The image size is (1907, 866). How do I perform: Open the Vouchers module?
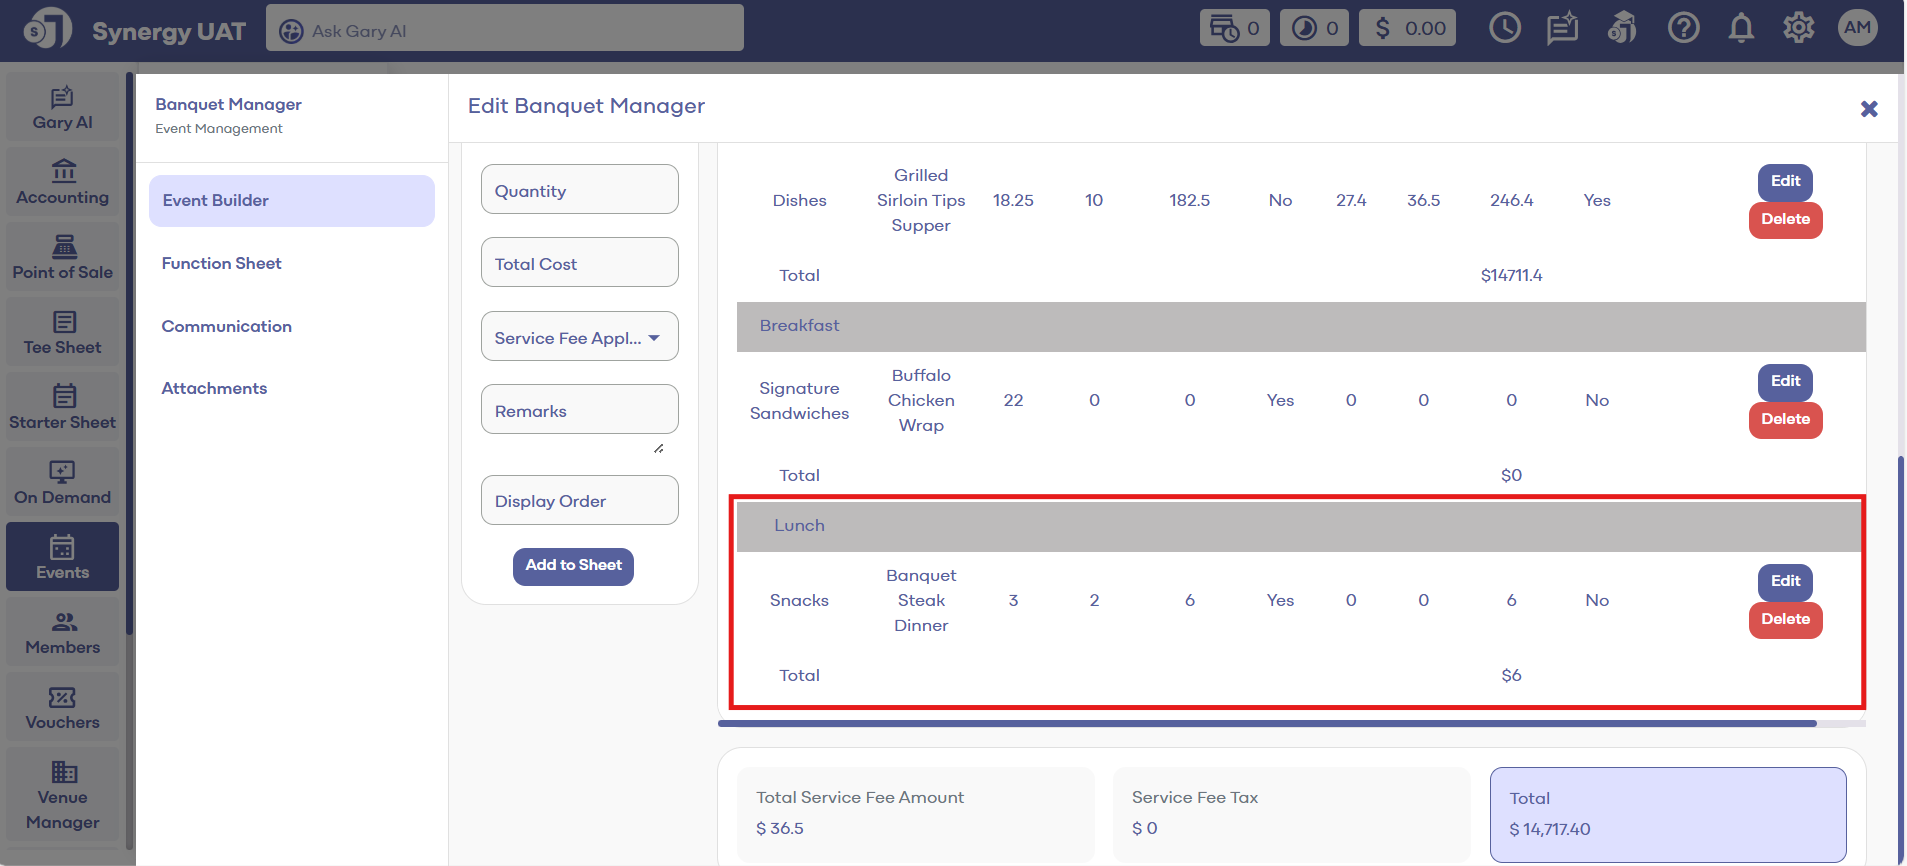(62, 708)
